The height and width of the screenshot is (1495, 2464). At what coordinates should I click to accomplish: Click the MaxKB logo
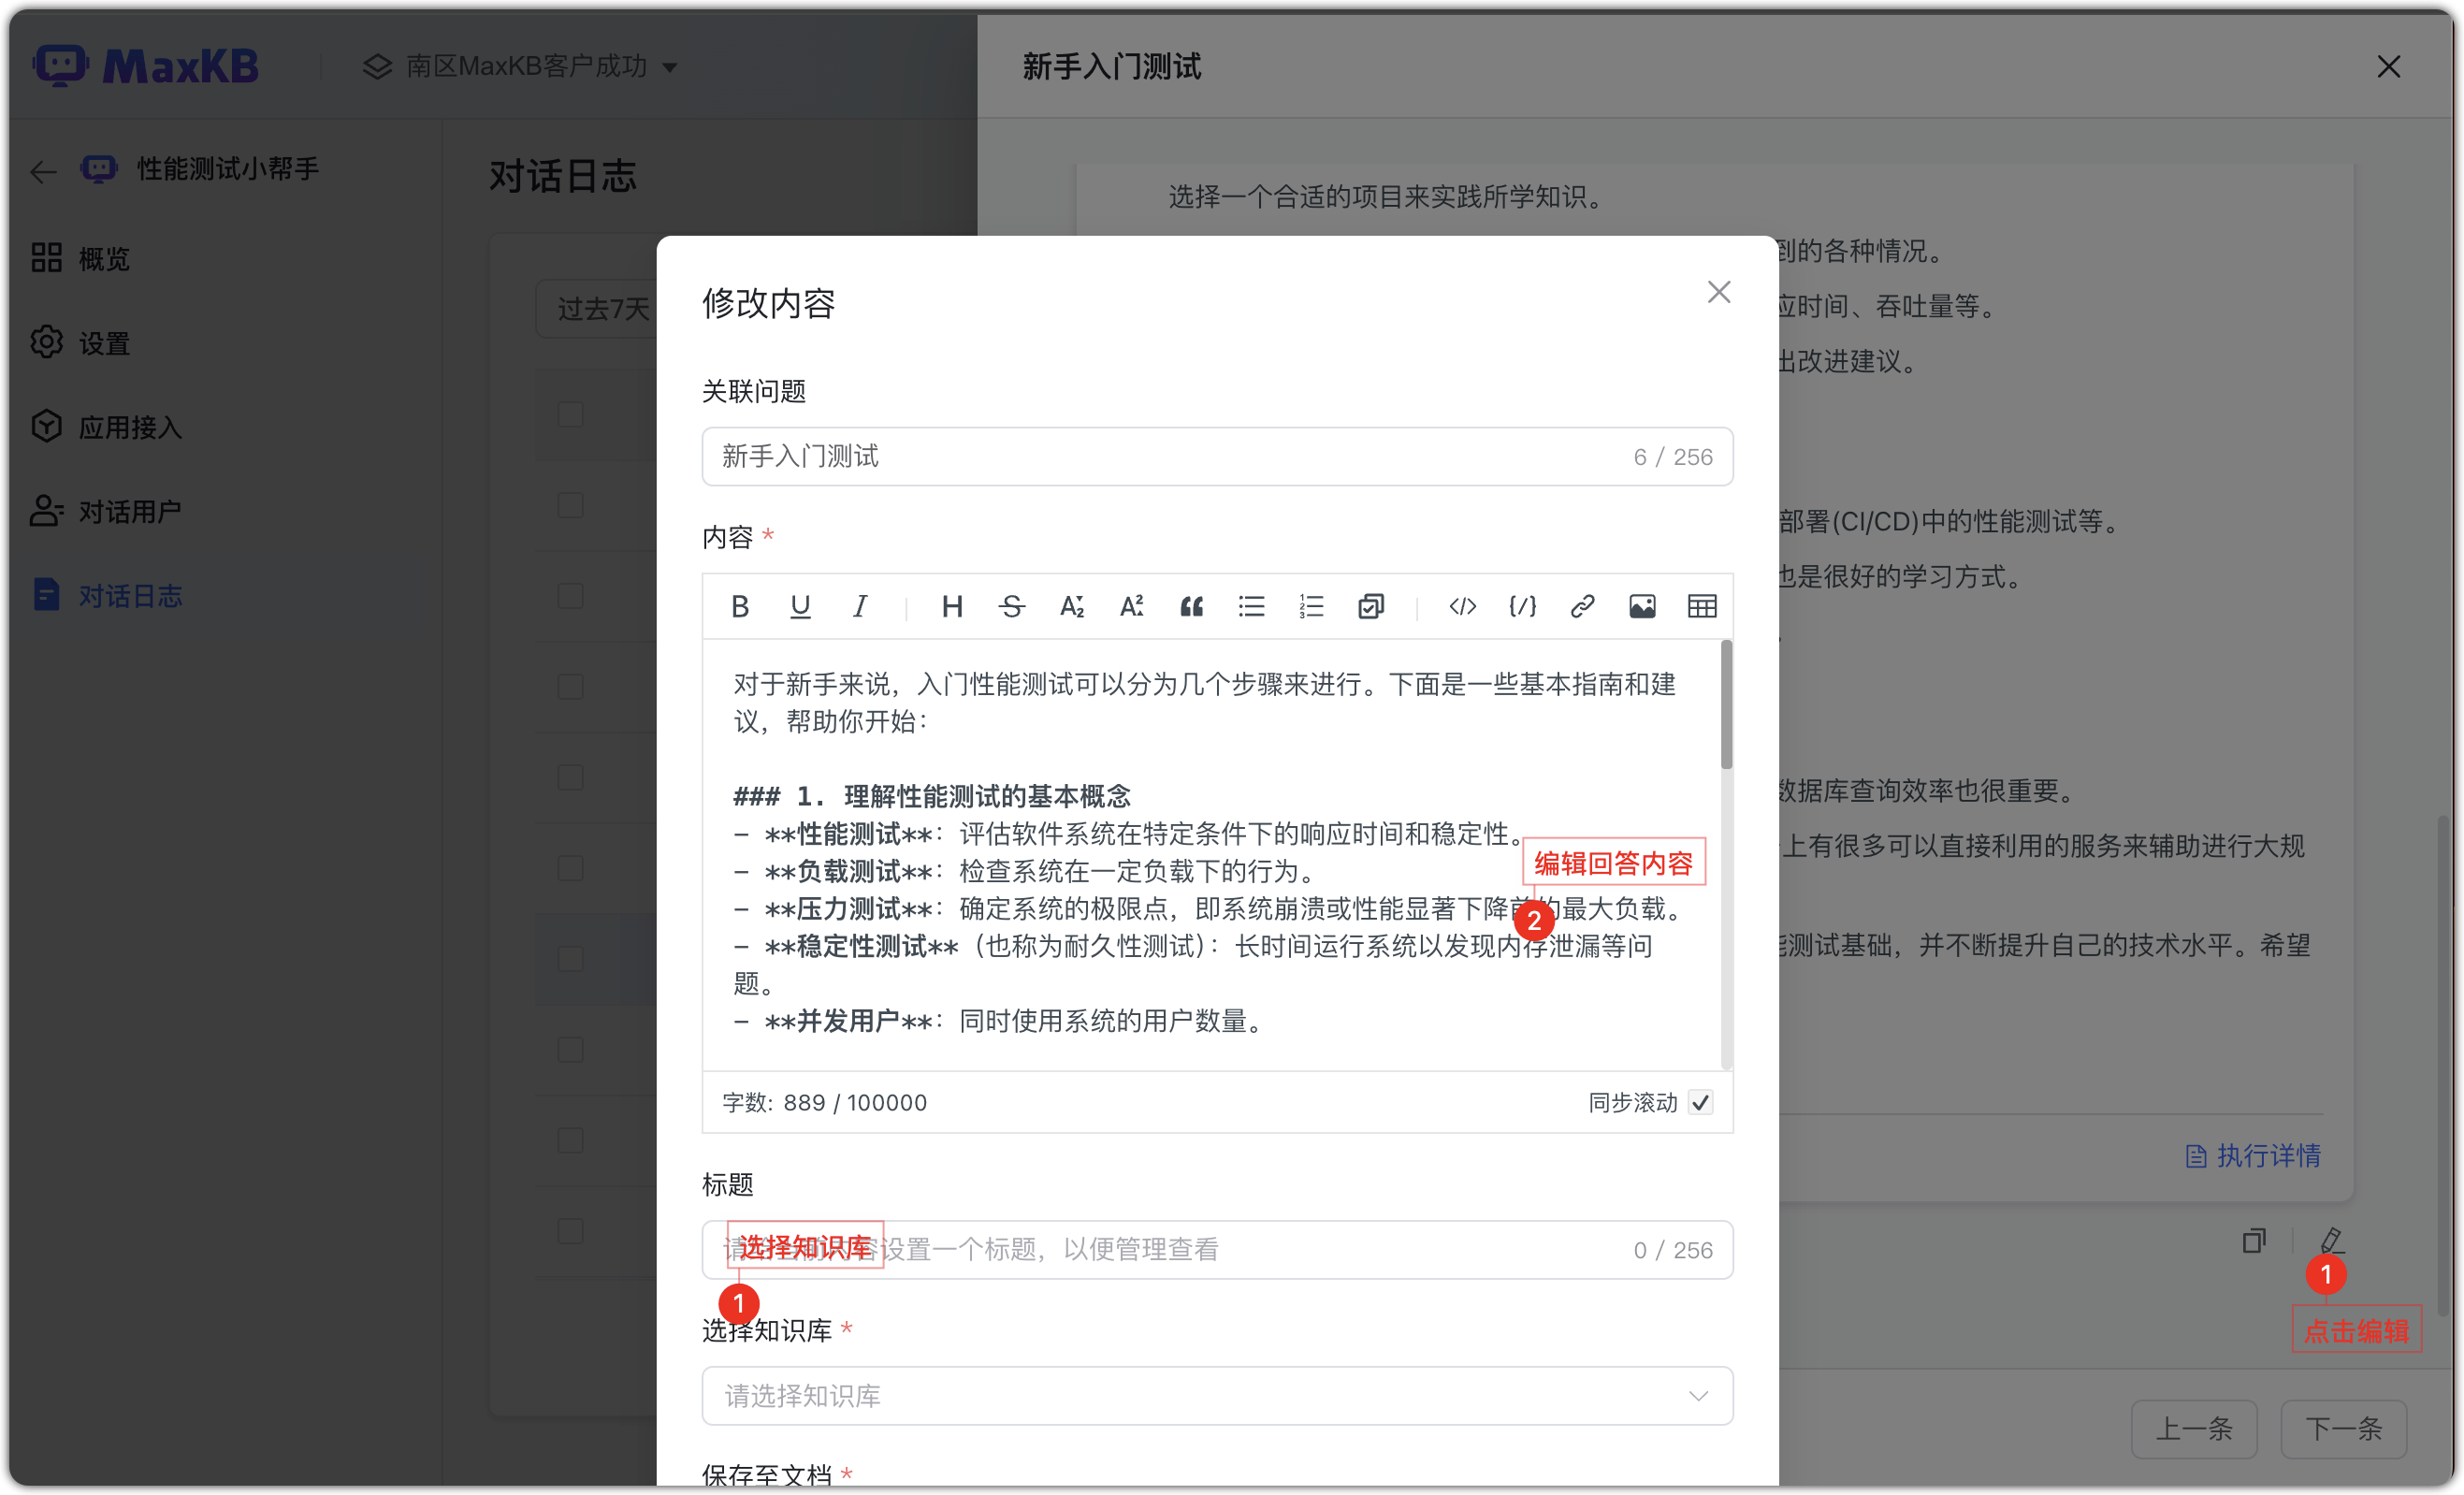(146, 66)
